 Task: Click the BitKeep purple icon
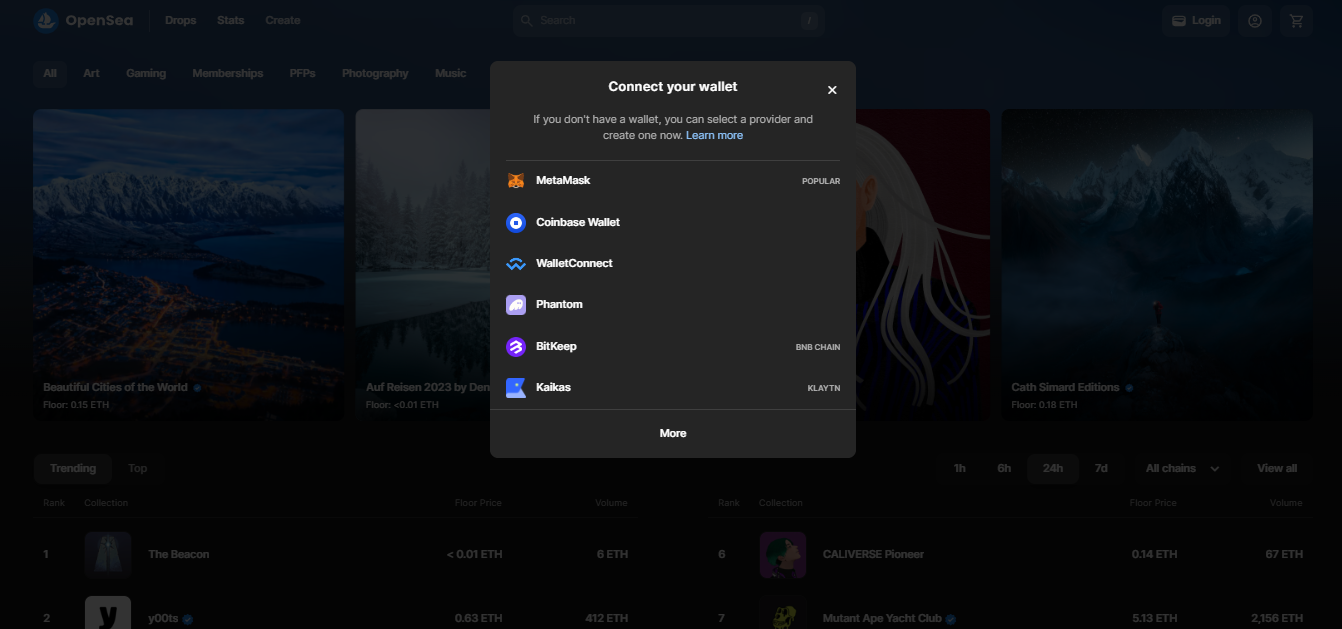516,346
